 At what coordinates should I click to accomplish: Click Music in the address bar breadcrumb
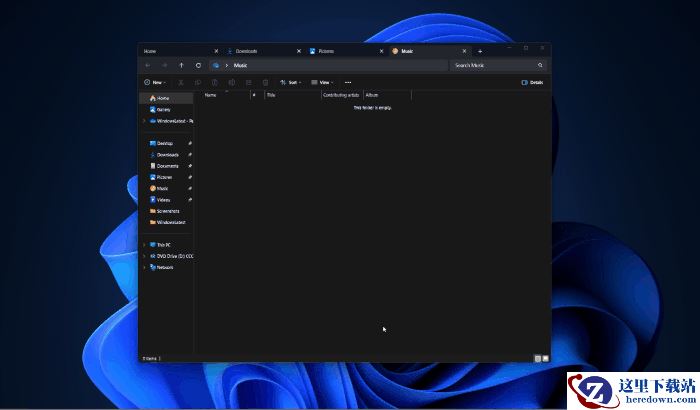tap(240, 66)
